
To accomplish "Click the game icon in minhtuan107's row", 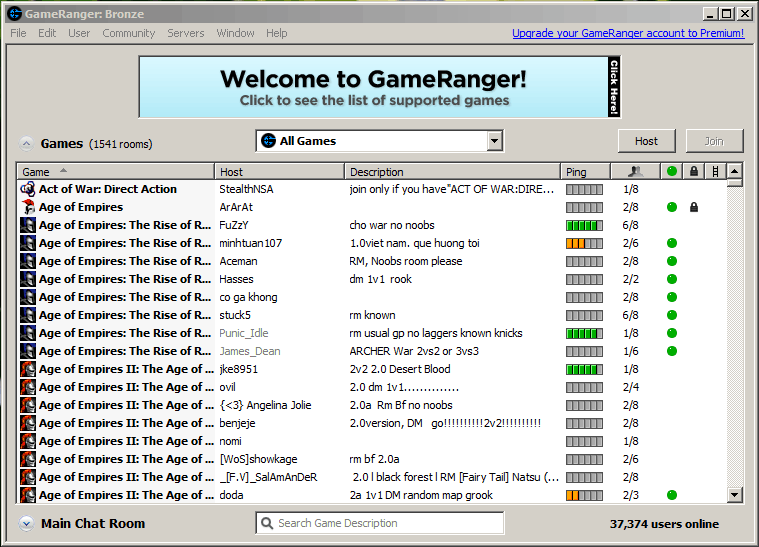I will (x=28, y=243).
